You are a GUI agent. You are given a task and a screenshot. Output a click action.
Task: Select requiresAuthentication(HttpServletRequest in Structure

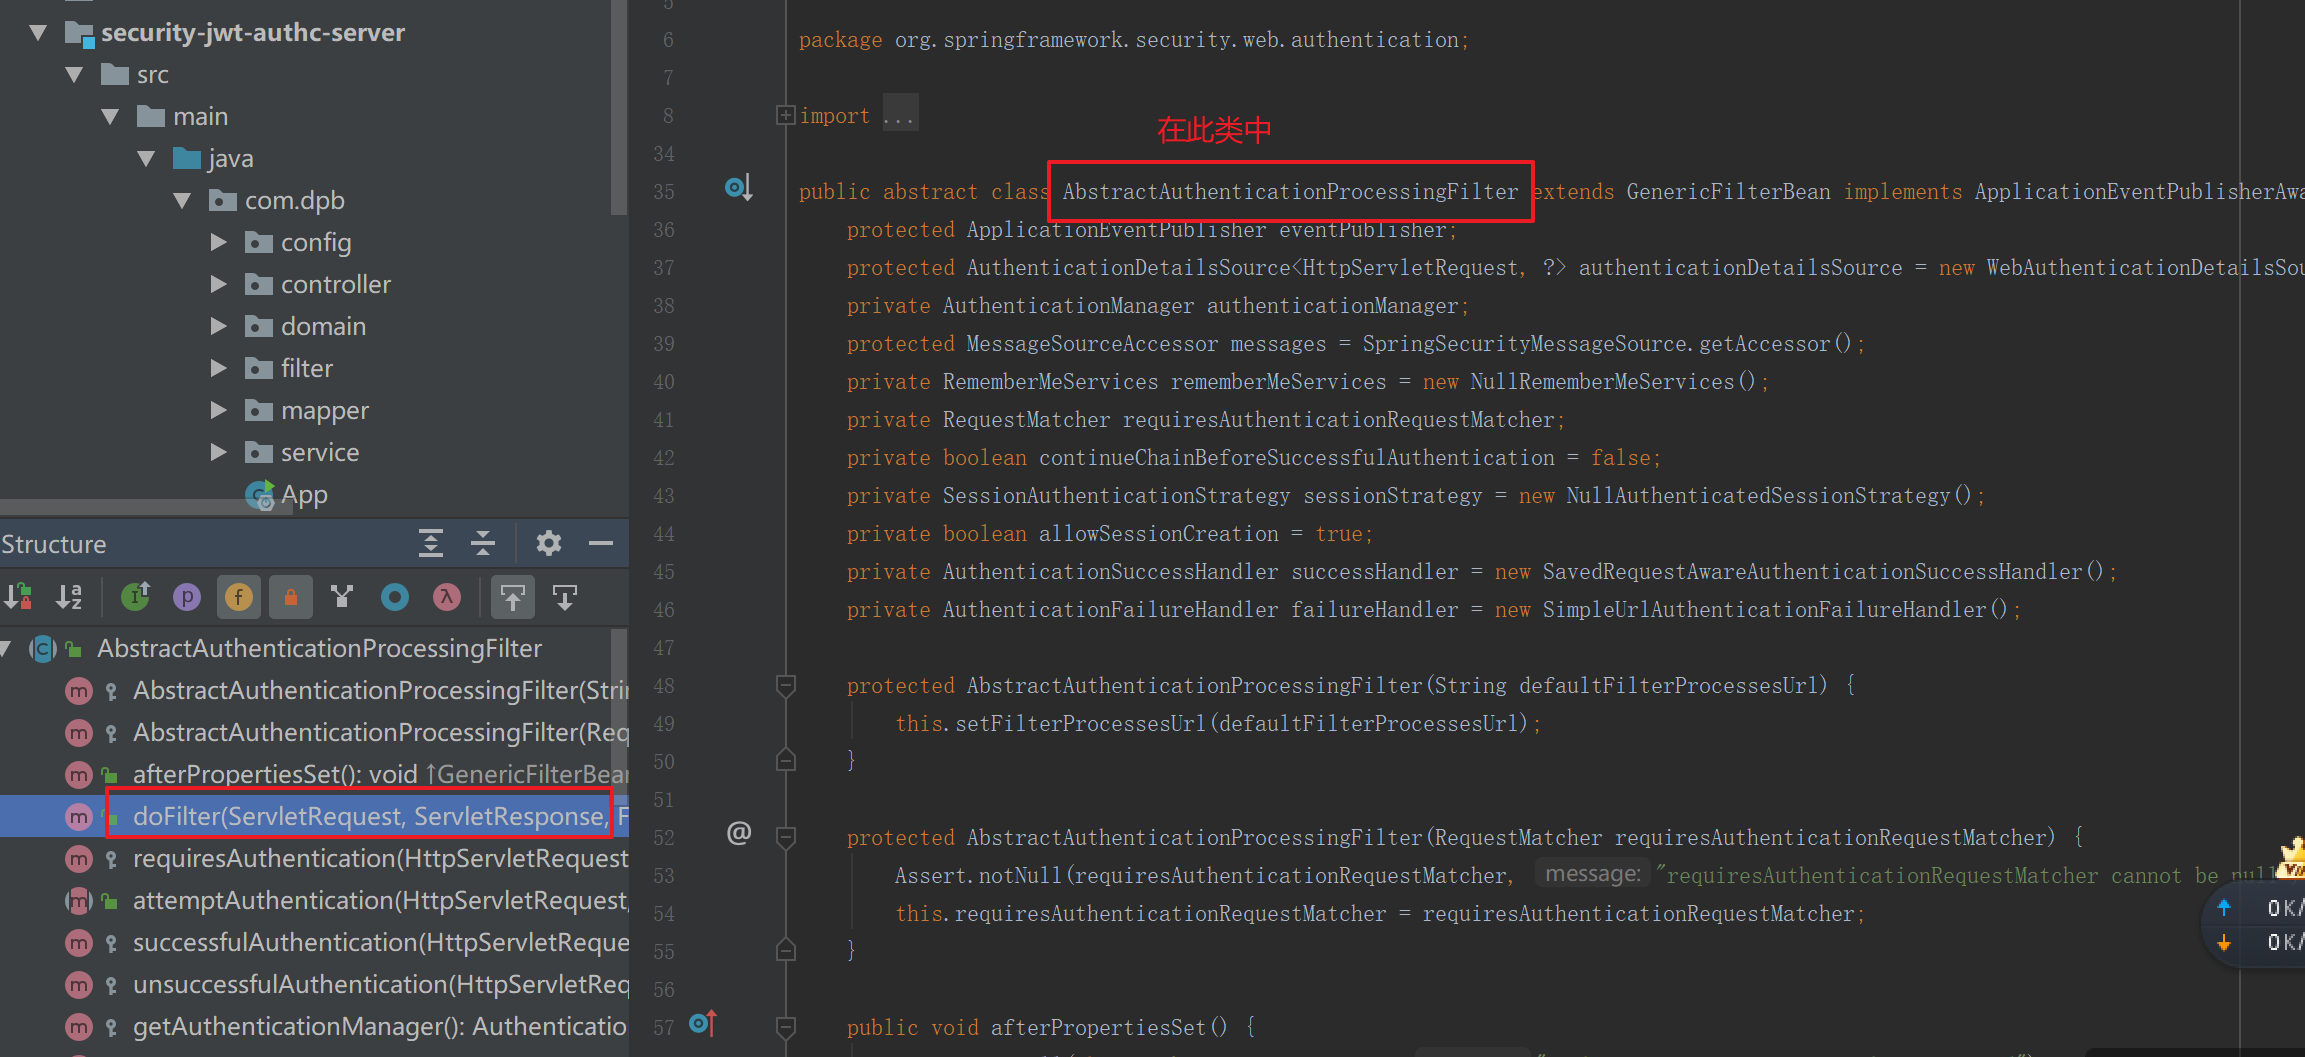[381, 858]
